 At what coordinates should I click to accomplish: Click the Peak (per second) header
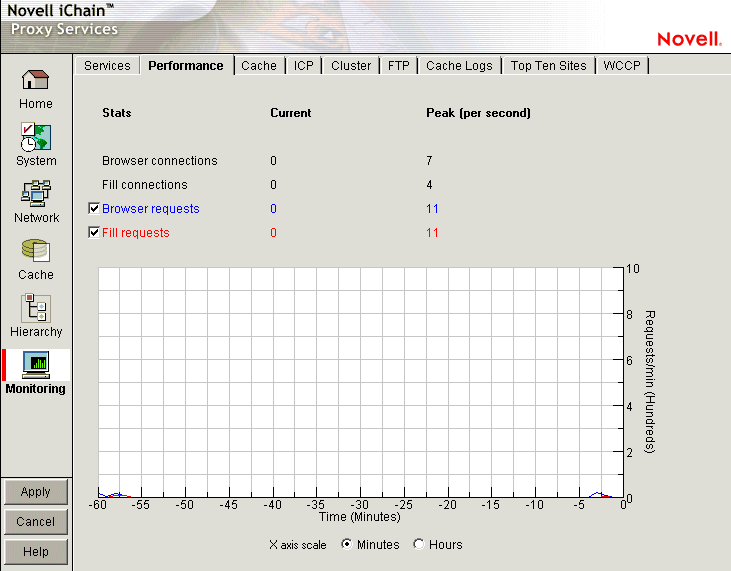tap(478, 113)
